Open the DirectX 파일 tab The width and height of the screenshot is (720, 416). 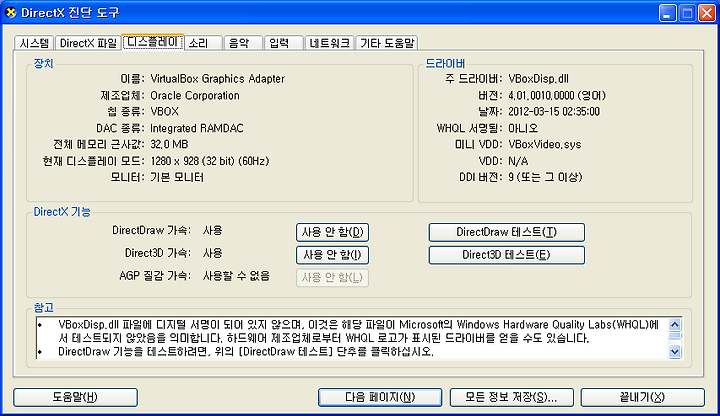click(x=88, y=43)
